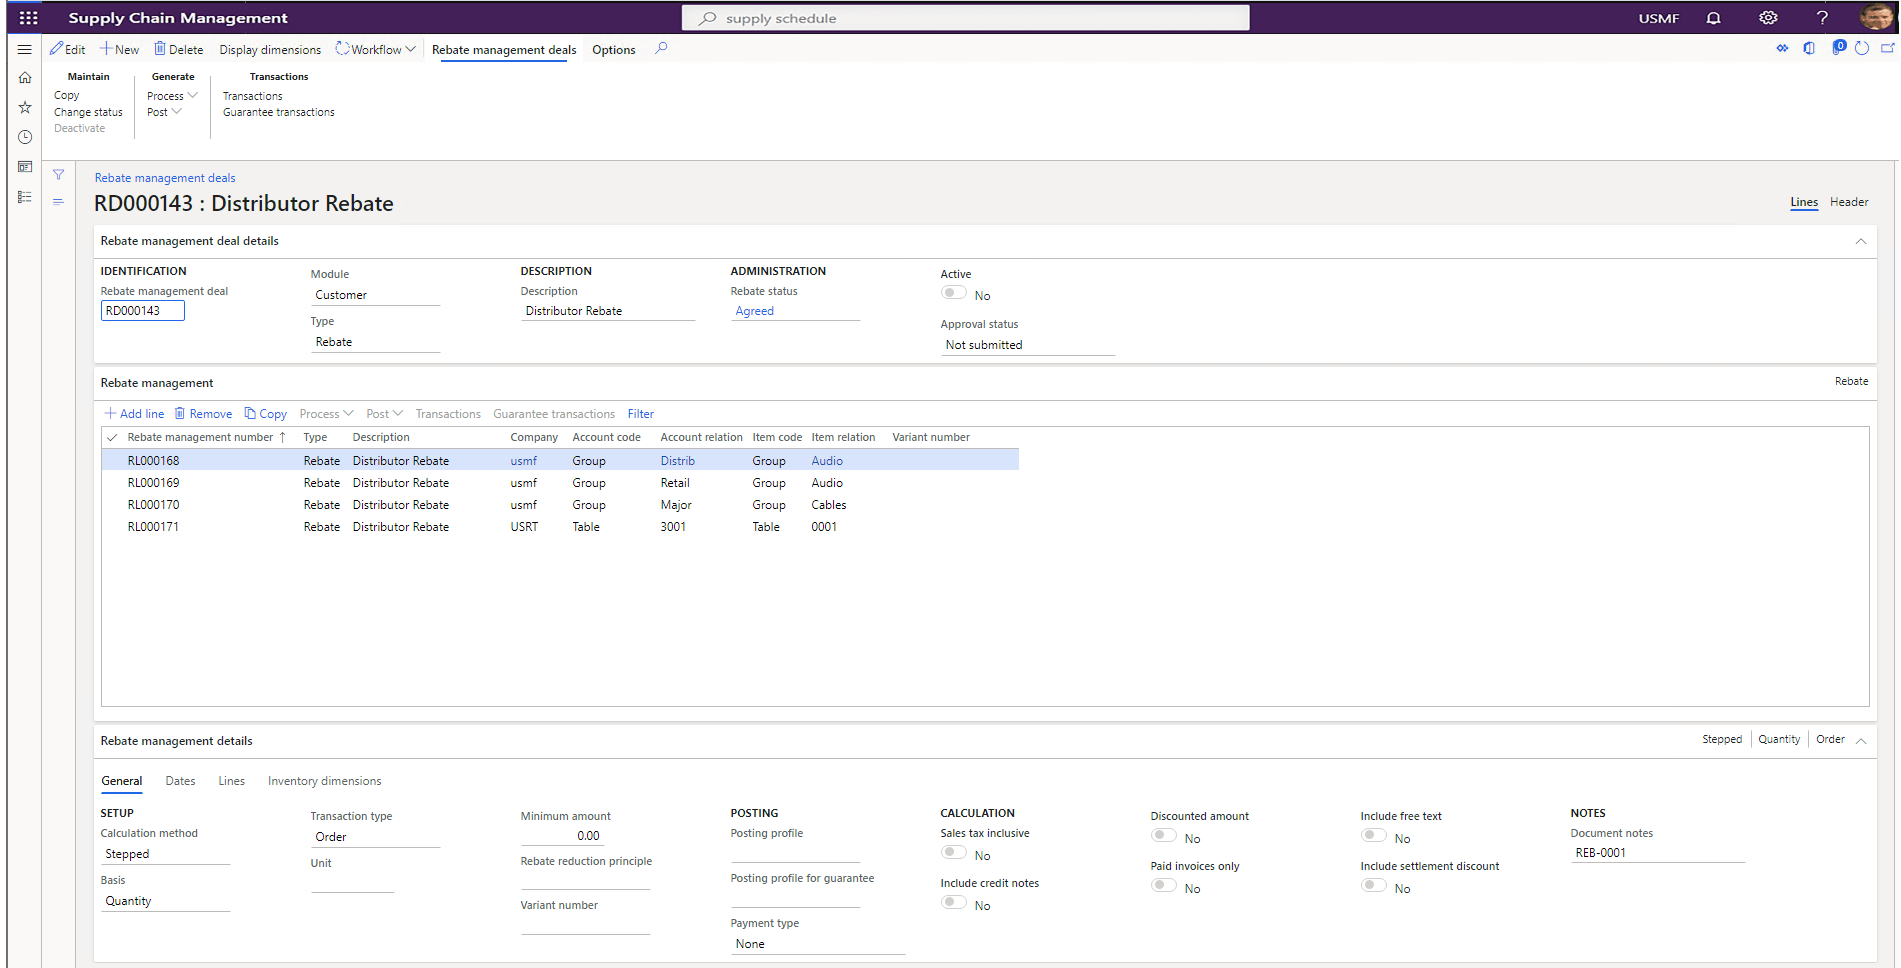Click the refresh icon in top toolbar
1901x968 pixels.
tap(1861, 47)
